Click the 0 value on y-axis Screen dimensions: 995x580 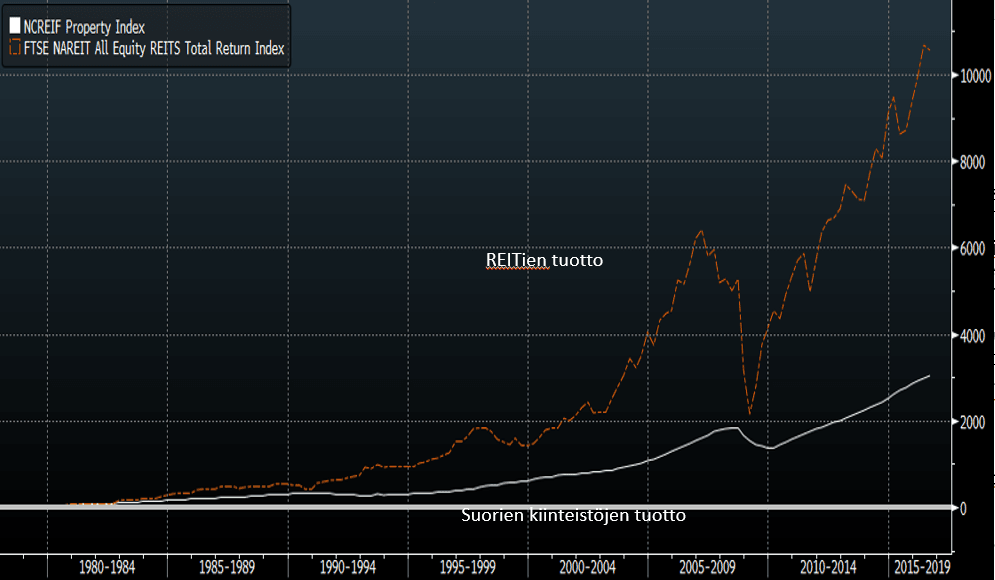click(963, 508)
